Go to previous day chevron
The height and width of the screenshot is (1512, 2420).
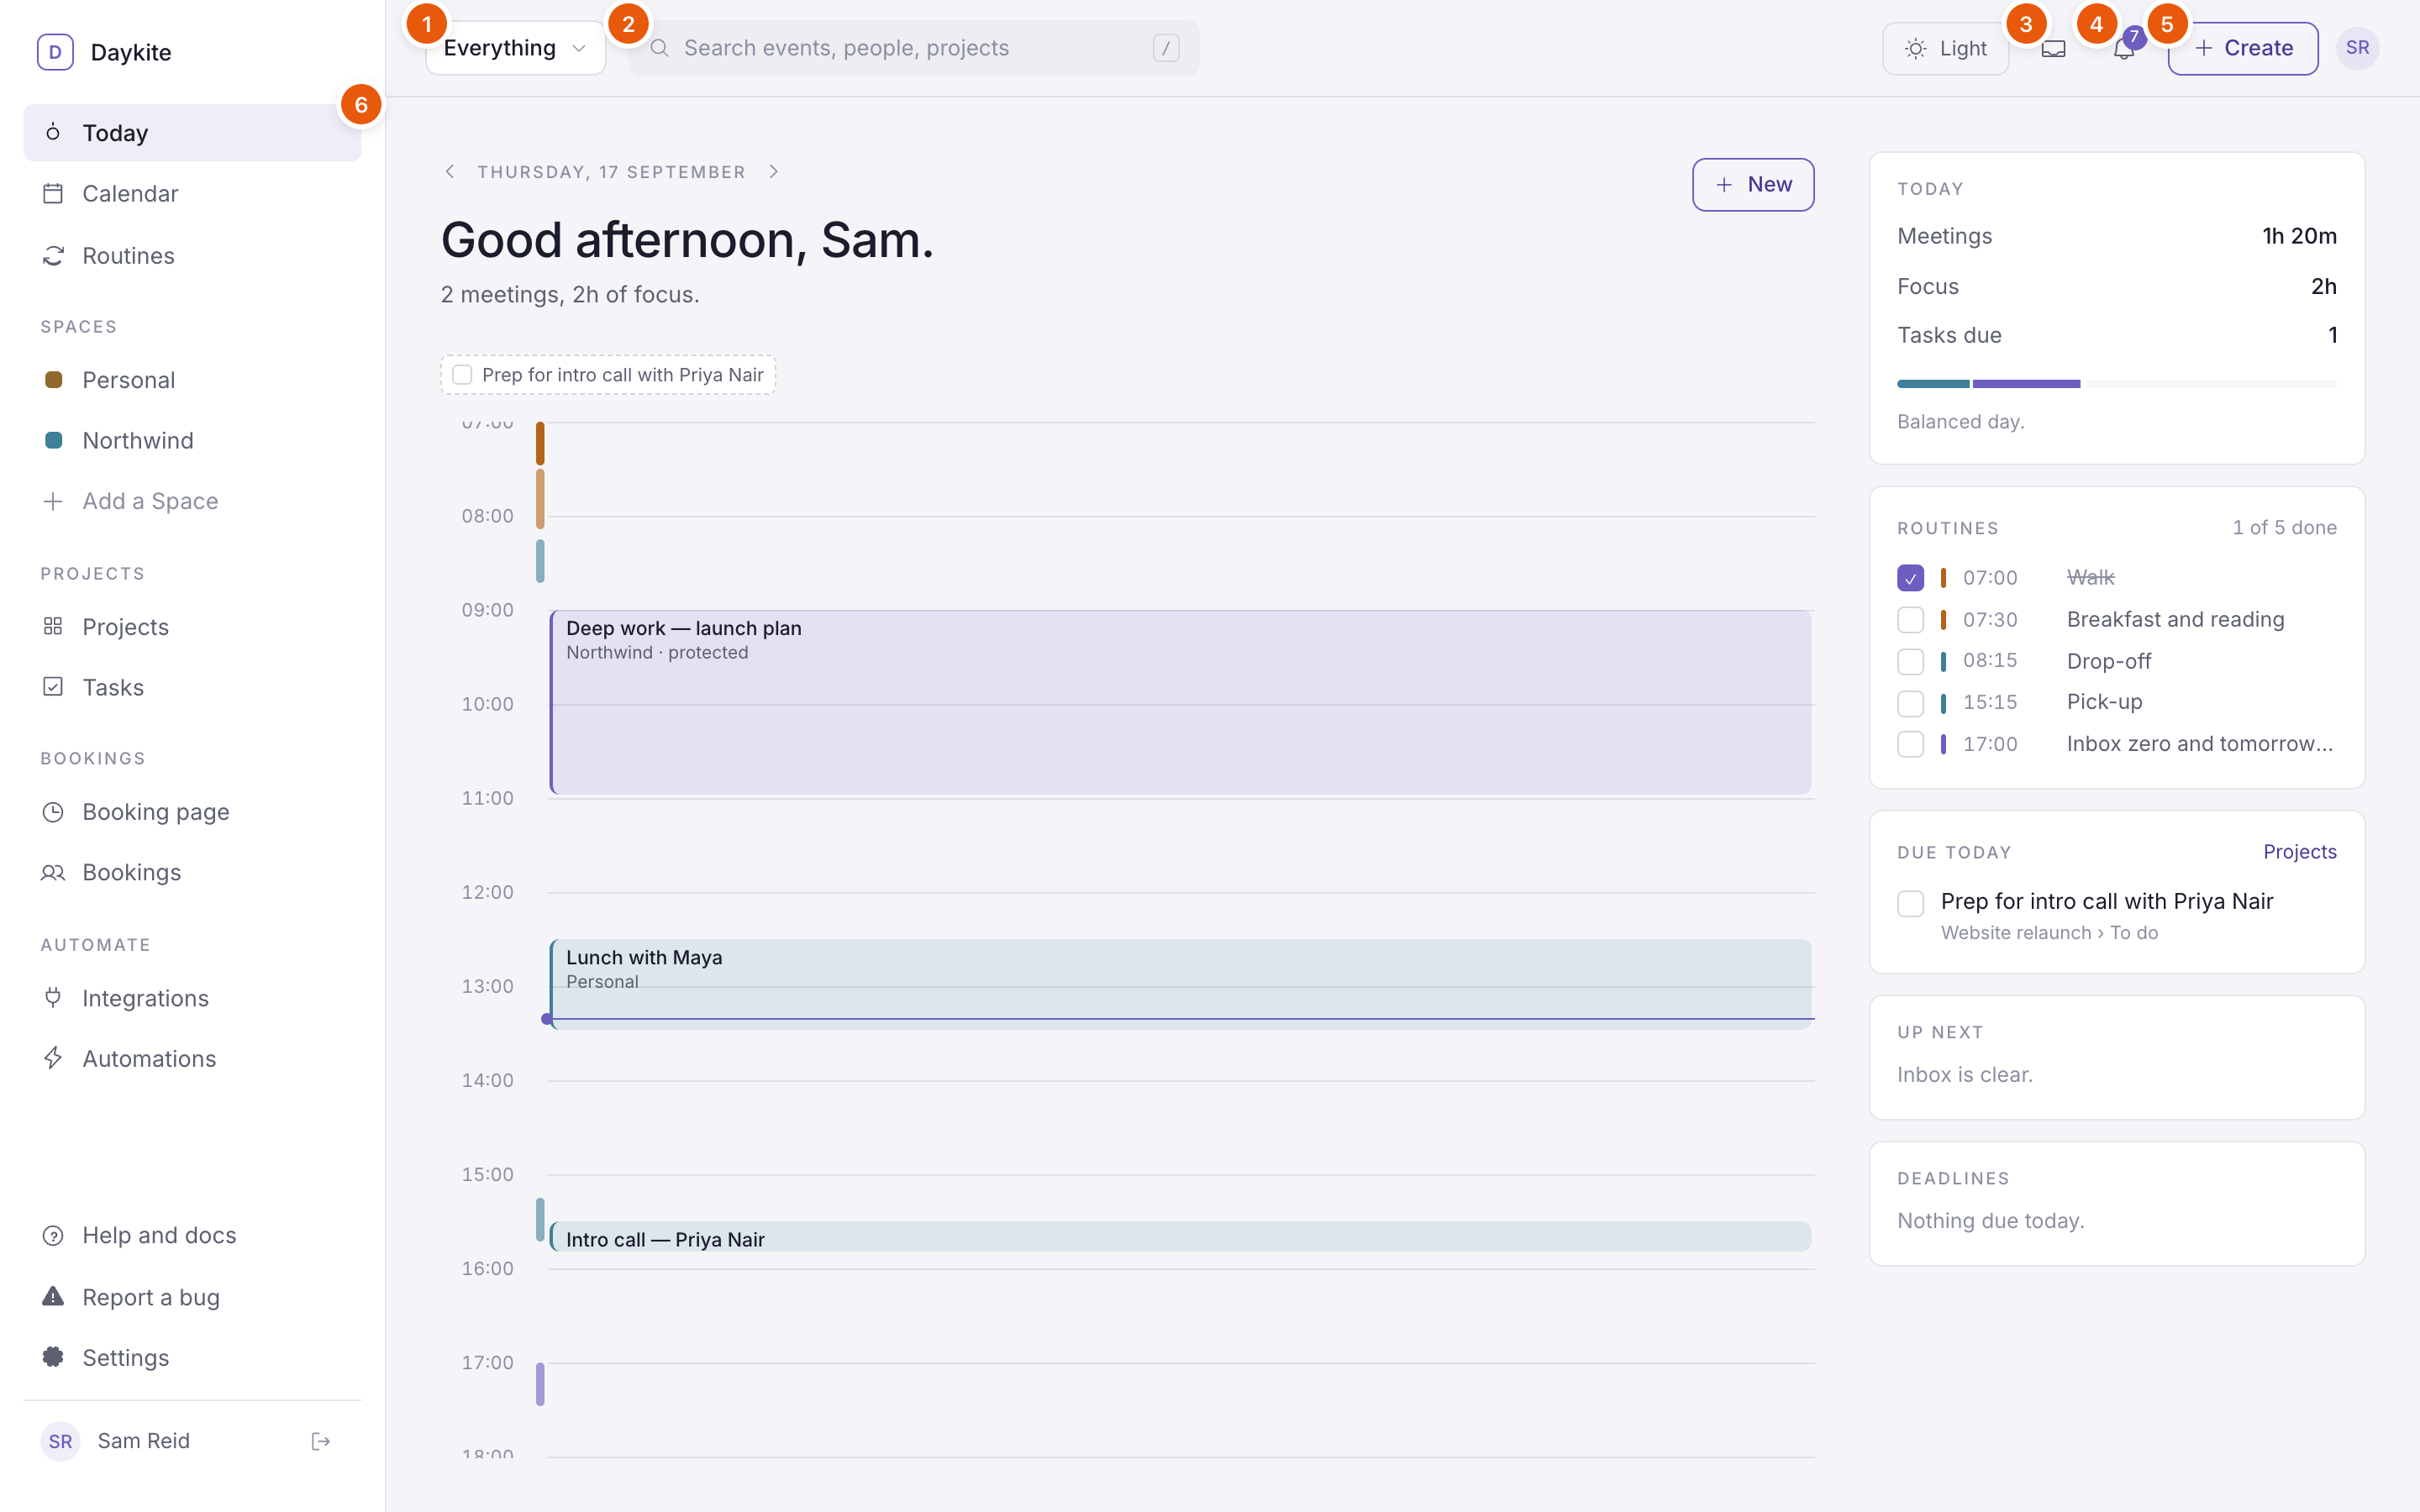[x=450, y=172]
